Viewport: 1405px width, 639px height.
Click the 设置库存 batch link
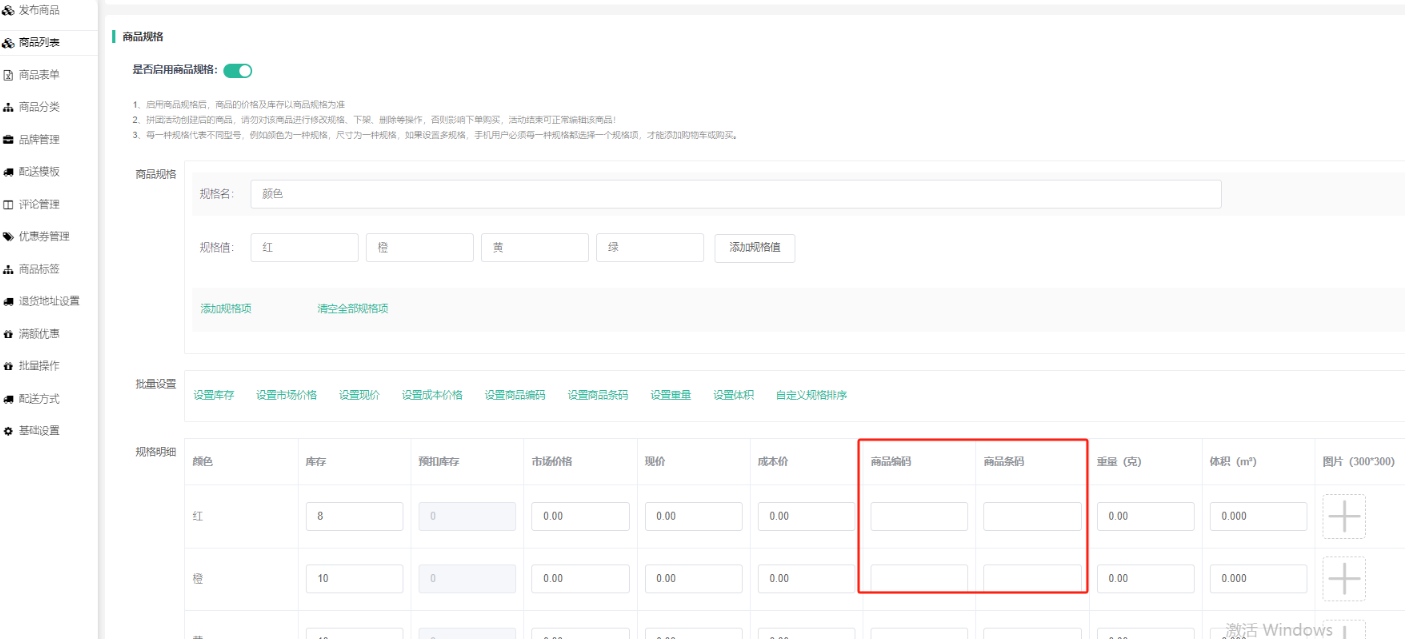coord(213,395)
